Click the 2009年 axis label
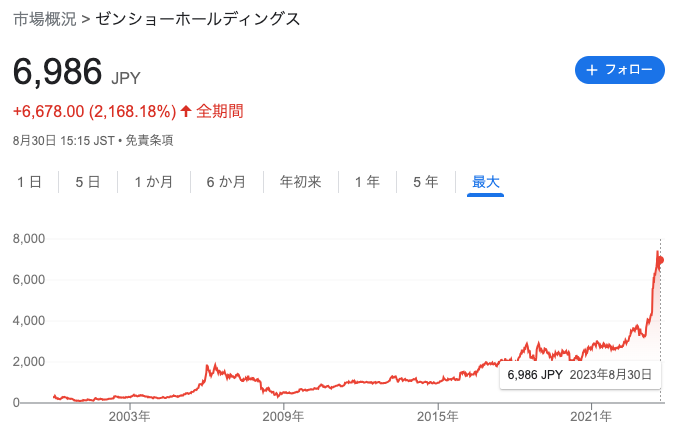677x432 pixels. click(283, 416)
